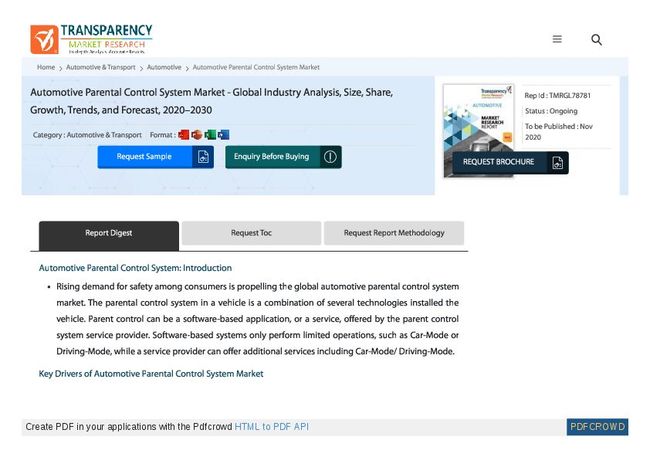Screen dimensions: 650x460
Task: Click the introduction bullet paragraph
Action: point(257,319)
